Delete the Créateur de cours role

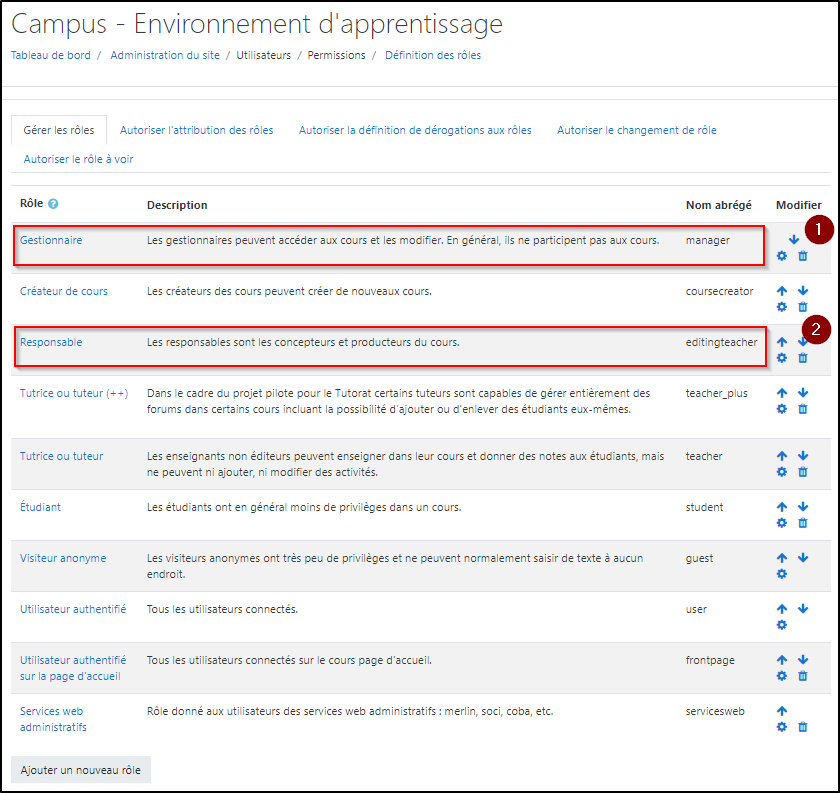coord(802,307)
